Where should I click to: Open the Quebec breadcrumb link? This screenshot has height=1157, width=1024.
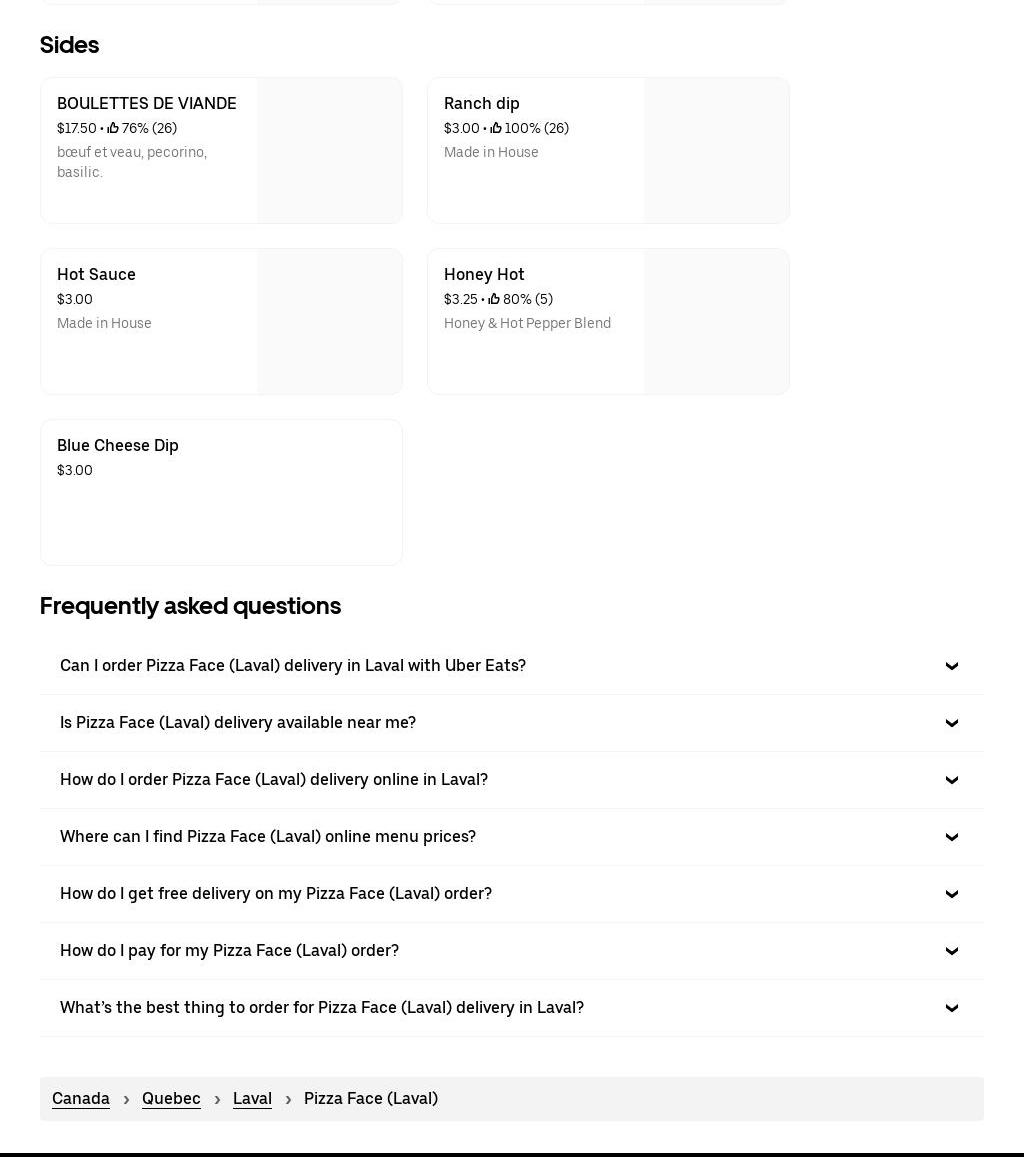(x=171, y=1099)
